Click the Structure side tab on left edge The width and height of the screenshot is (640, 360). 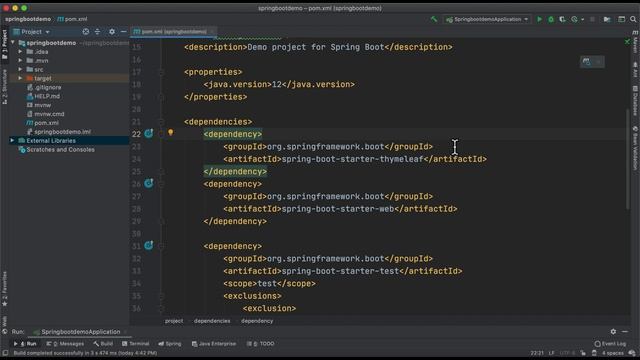point(4,87)
